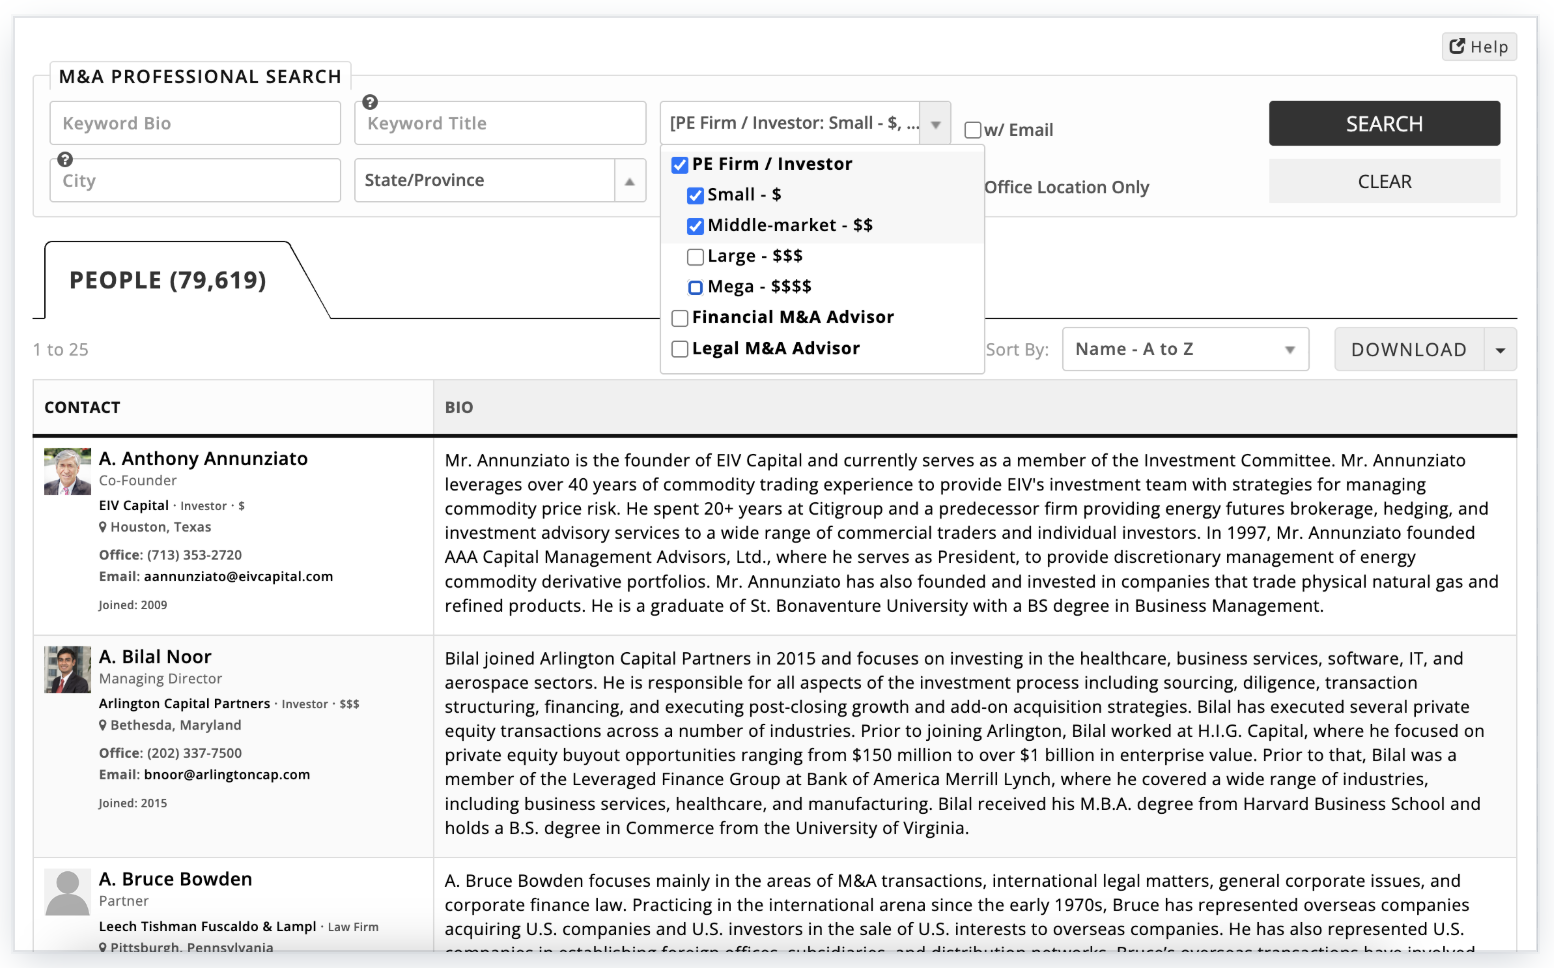Choose Legal M&A Advisor option
The image size is (1554, 968).
coord(680,349)
